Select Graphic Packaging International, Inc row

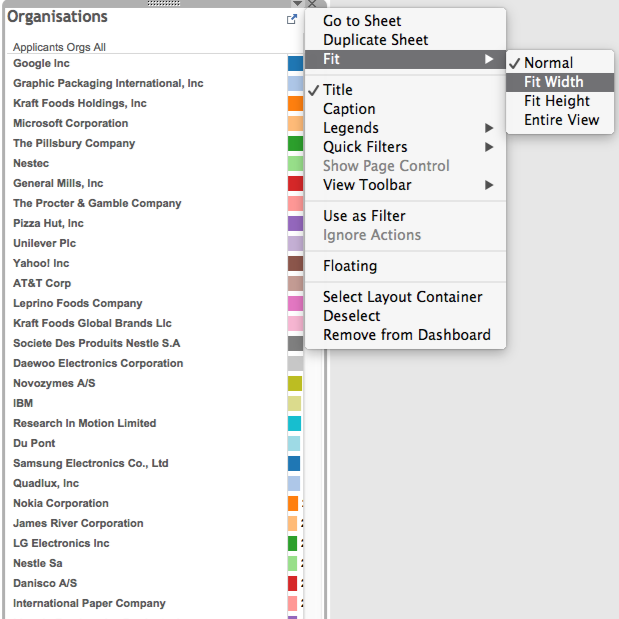pos(108,83)
